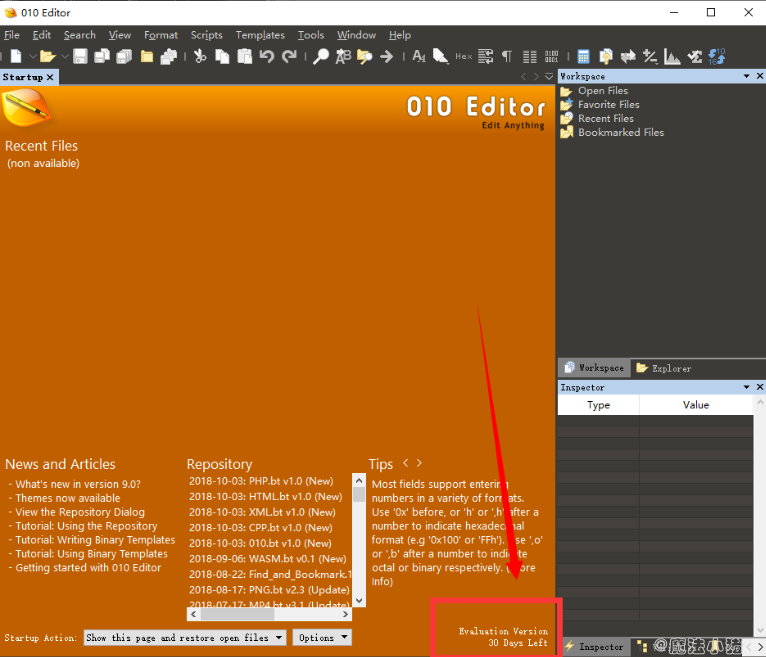Open "View the Repository Dialog" link
Viewport: 766px width, 657px height.
coord(80,512)
